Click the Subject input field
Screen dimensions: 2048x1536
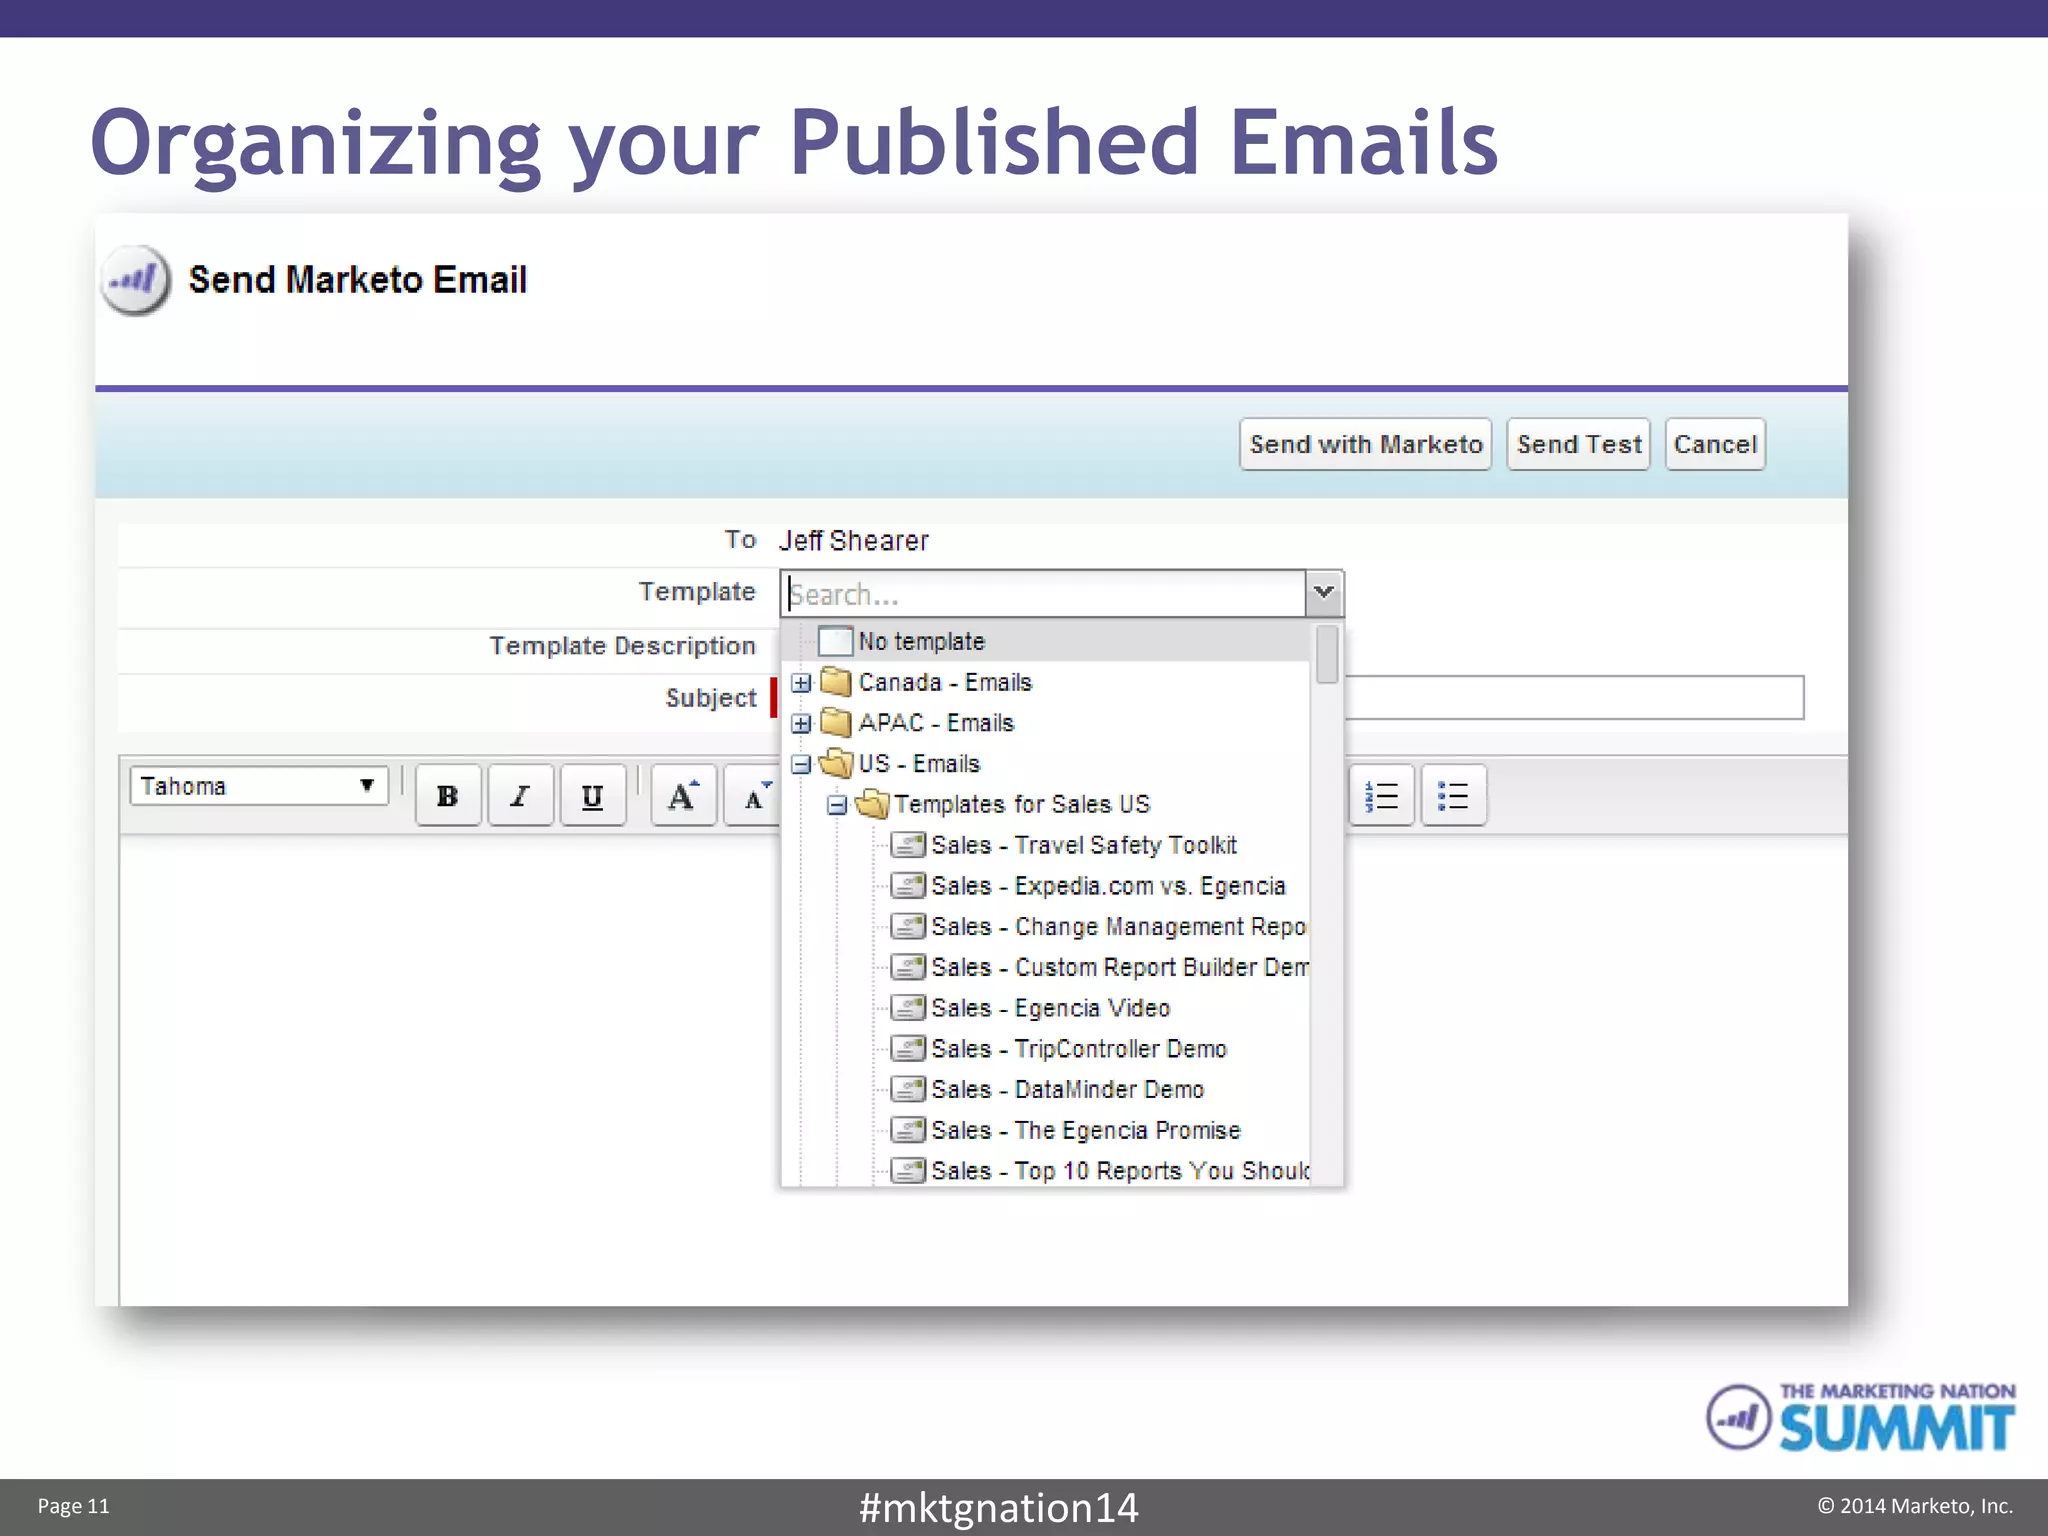(x=1575, y=697)
